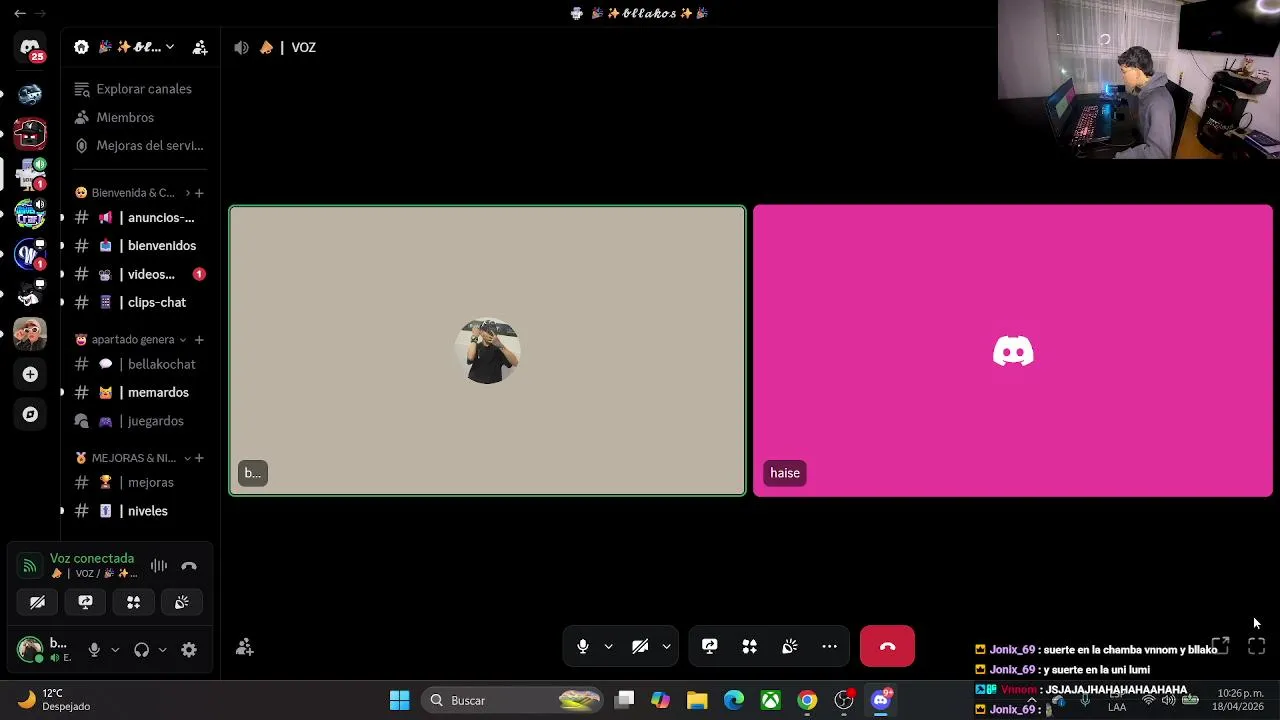Open the anuncios channel
Screen dimensions: 1280x720
(x=139, y=217)
